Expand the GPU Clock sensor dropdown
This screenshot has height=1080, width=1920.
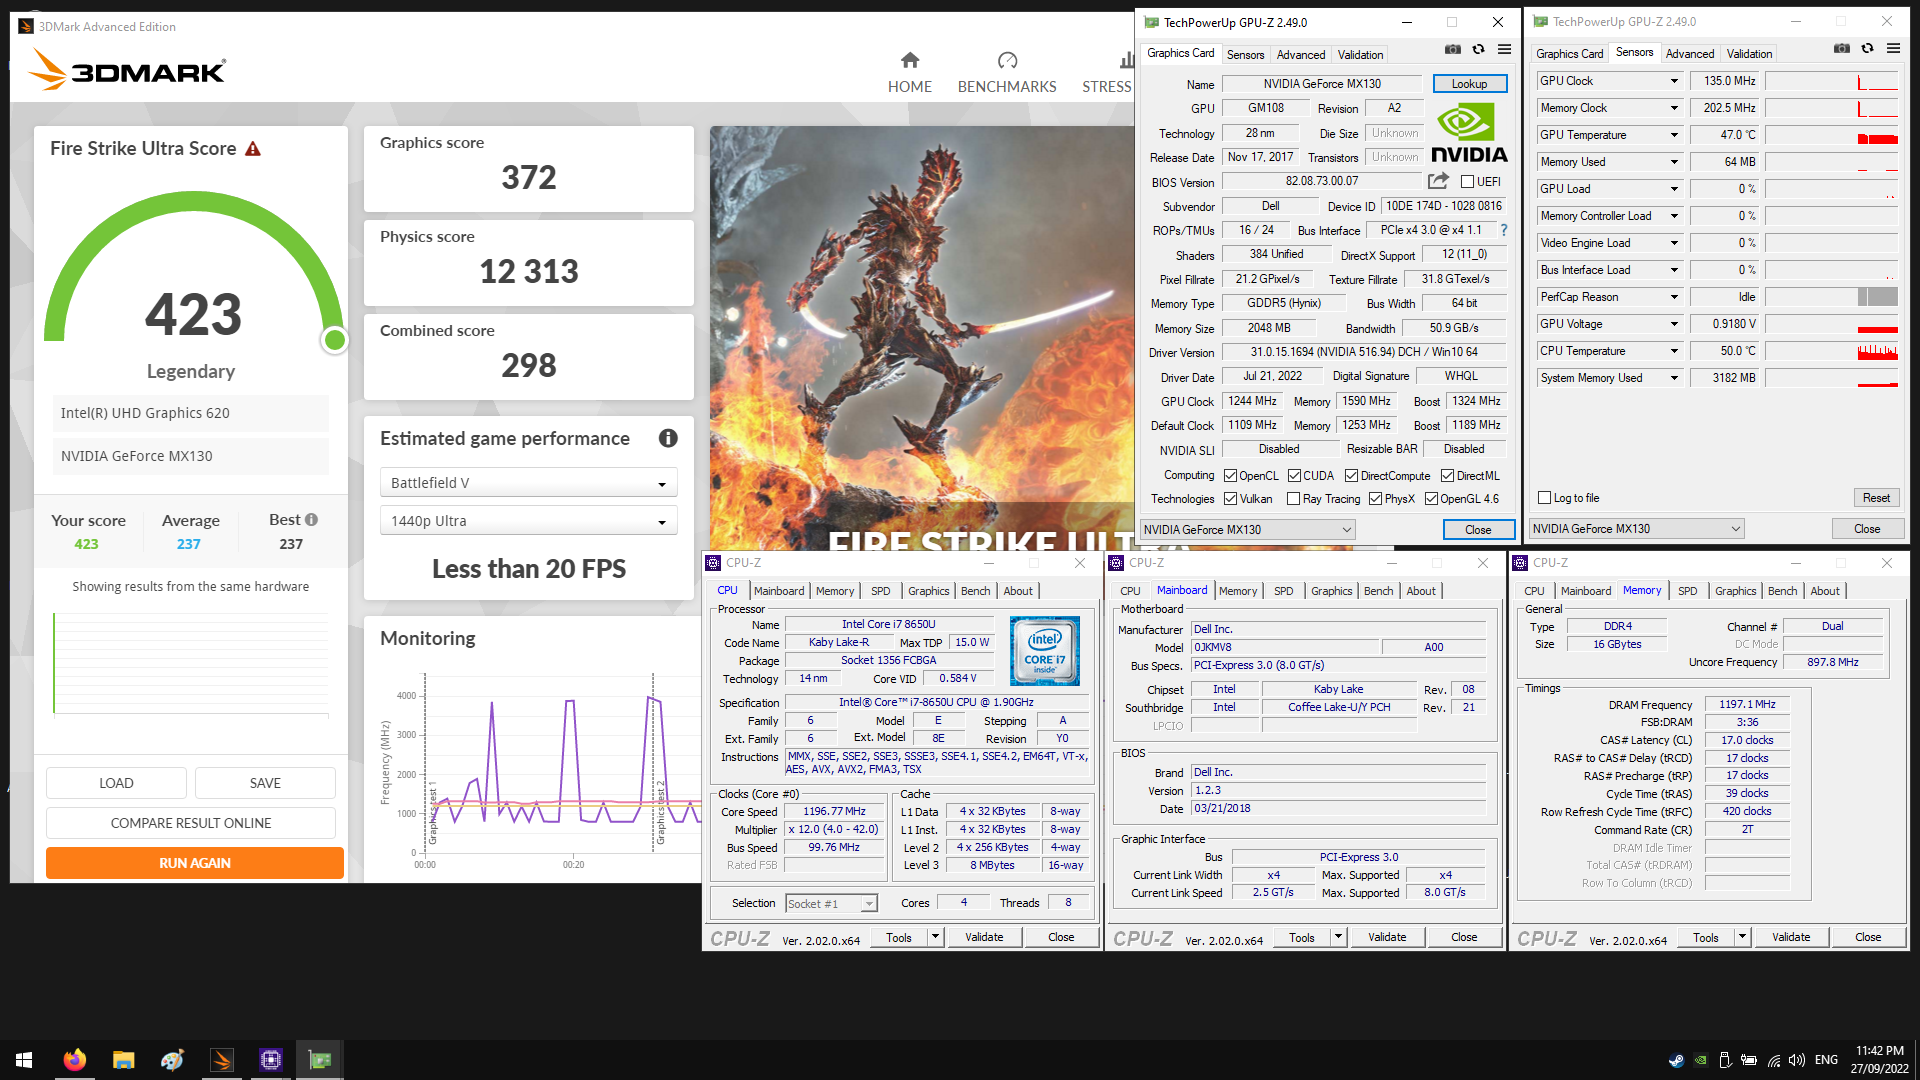coord(1673,81)
